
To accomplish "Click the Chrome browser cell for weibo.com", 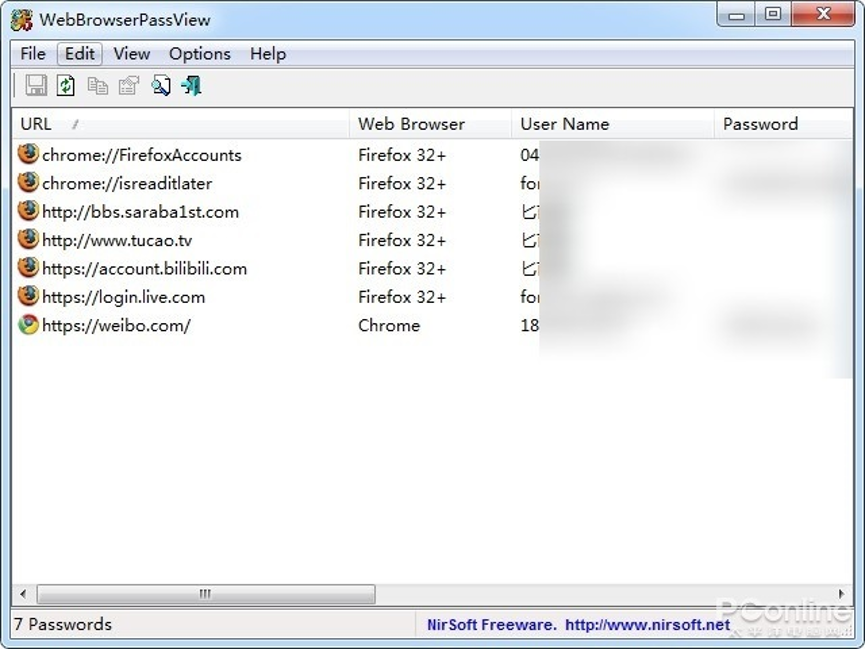I will point(389,326).
